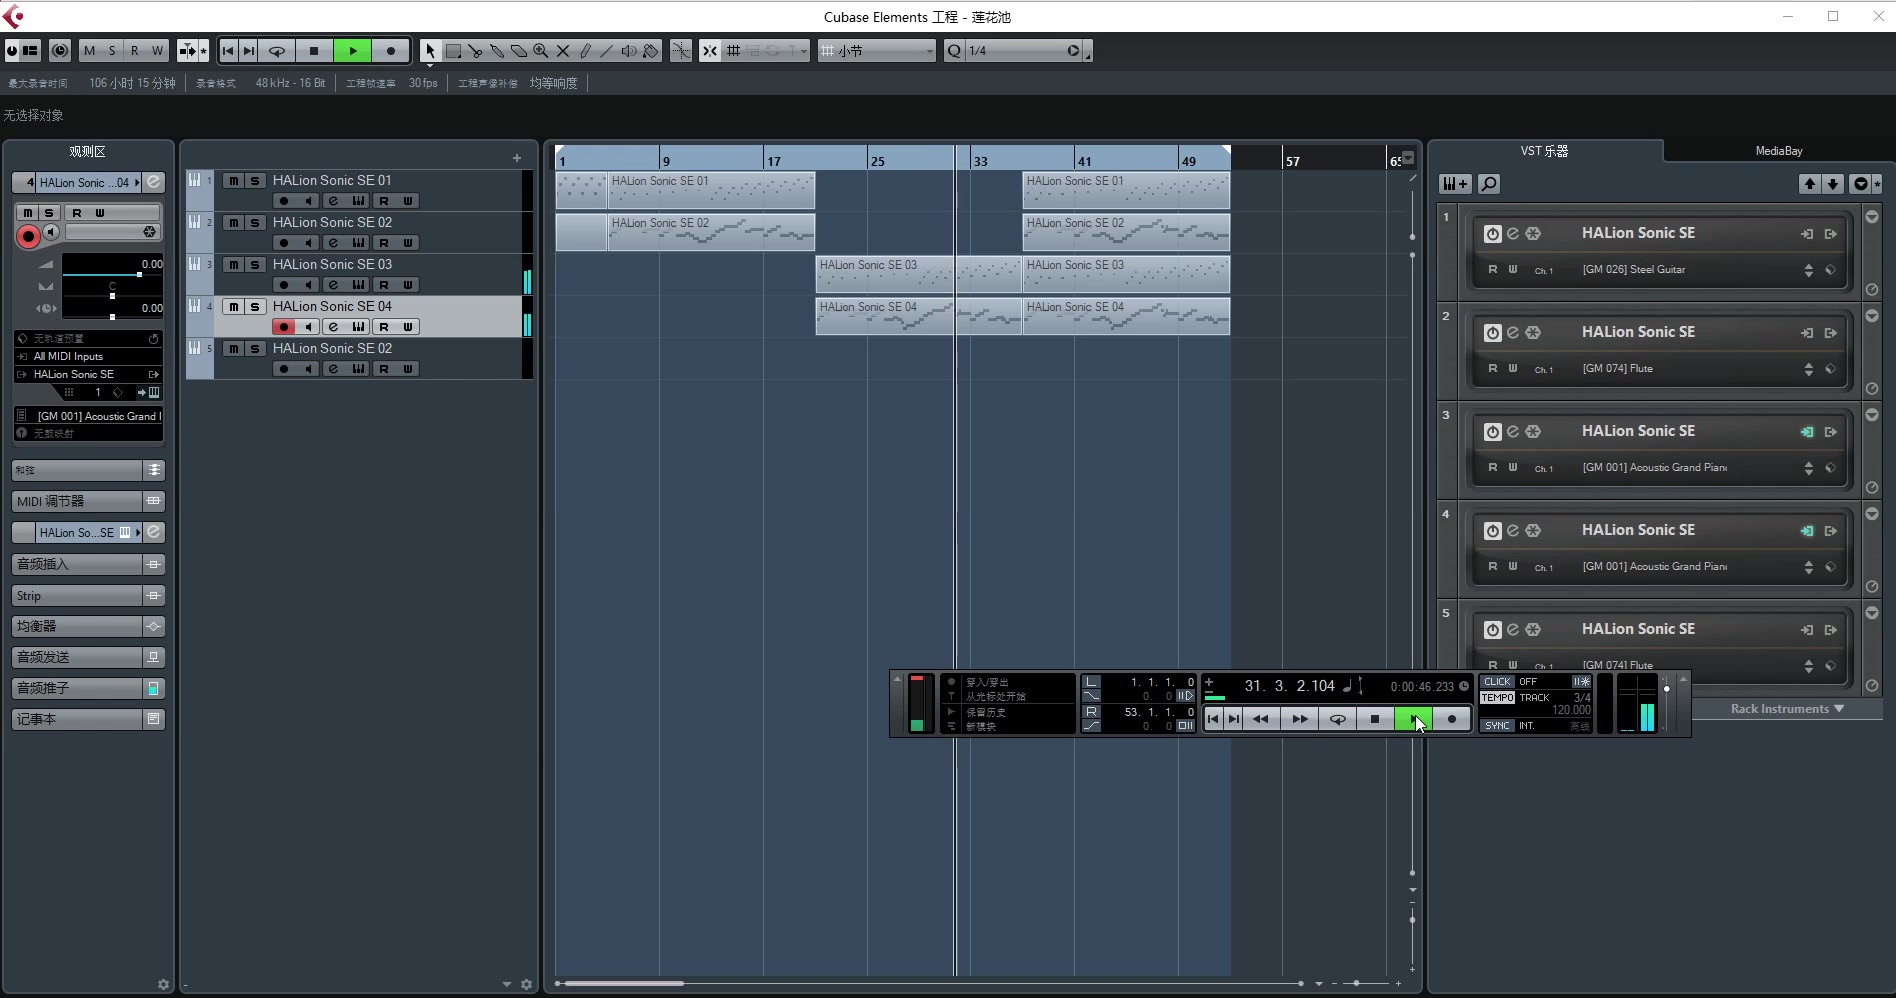This screenshot has height=998, width=1896.
Task: Switch to VST 乐器 tab
Action: pos(1545,151)
